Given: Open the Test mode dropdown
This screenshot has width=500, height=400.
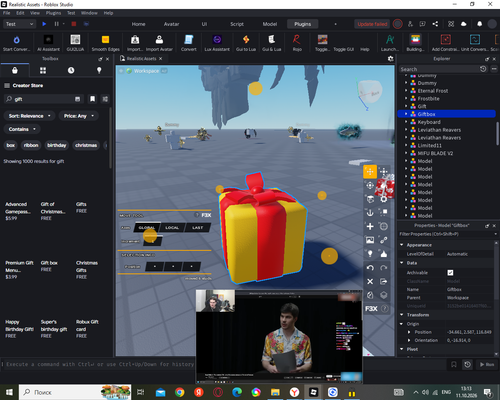Looking at the screenshot, I should pyautogui.click(x=19, y=24).
